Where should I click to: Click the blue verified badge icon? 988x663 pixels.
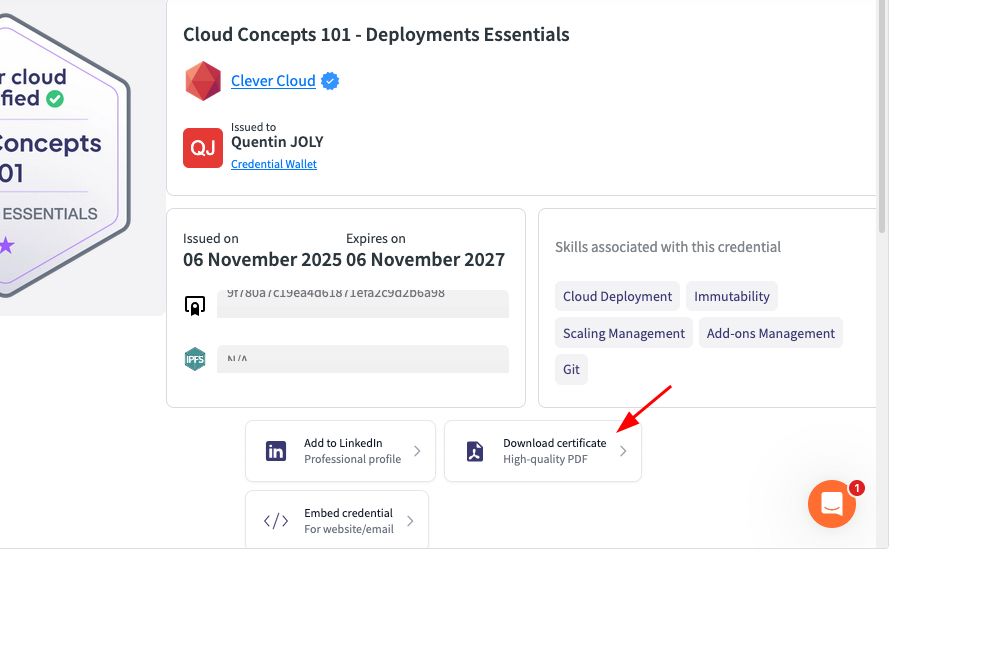click(330, 81)
